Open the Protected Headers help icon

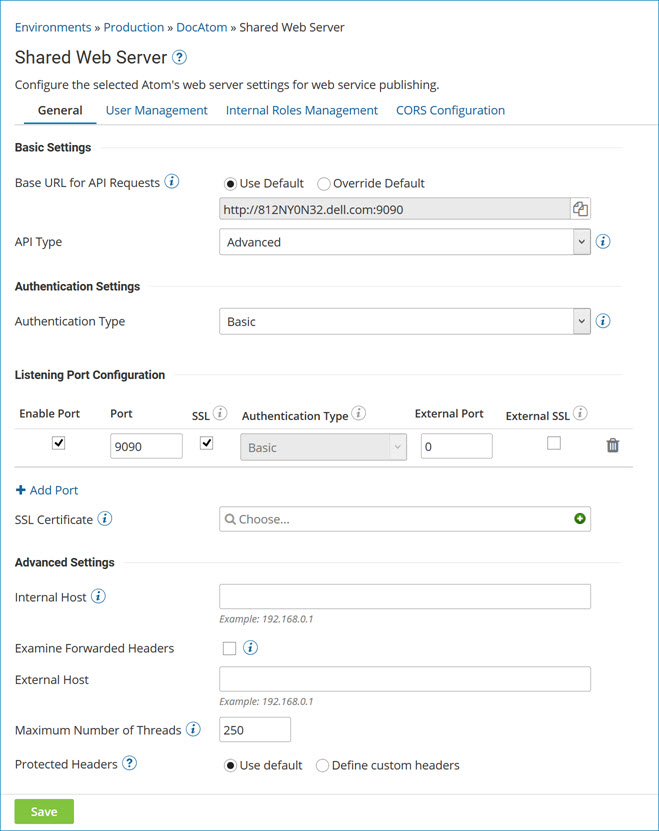pyautogui.click(x=129, y=764)
